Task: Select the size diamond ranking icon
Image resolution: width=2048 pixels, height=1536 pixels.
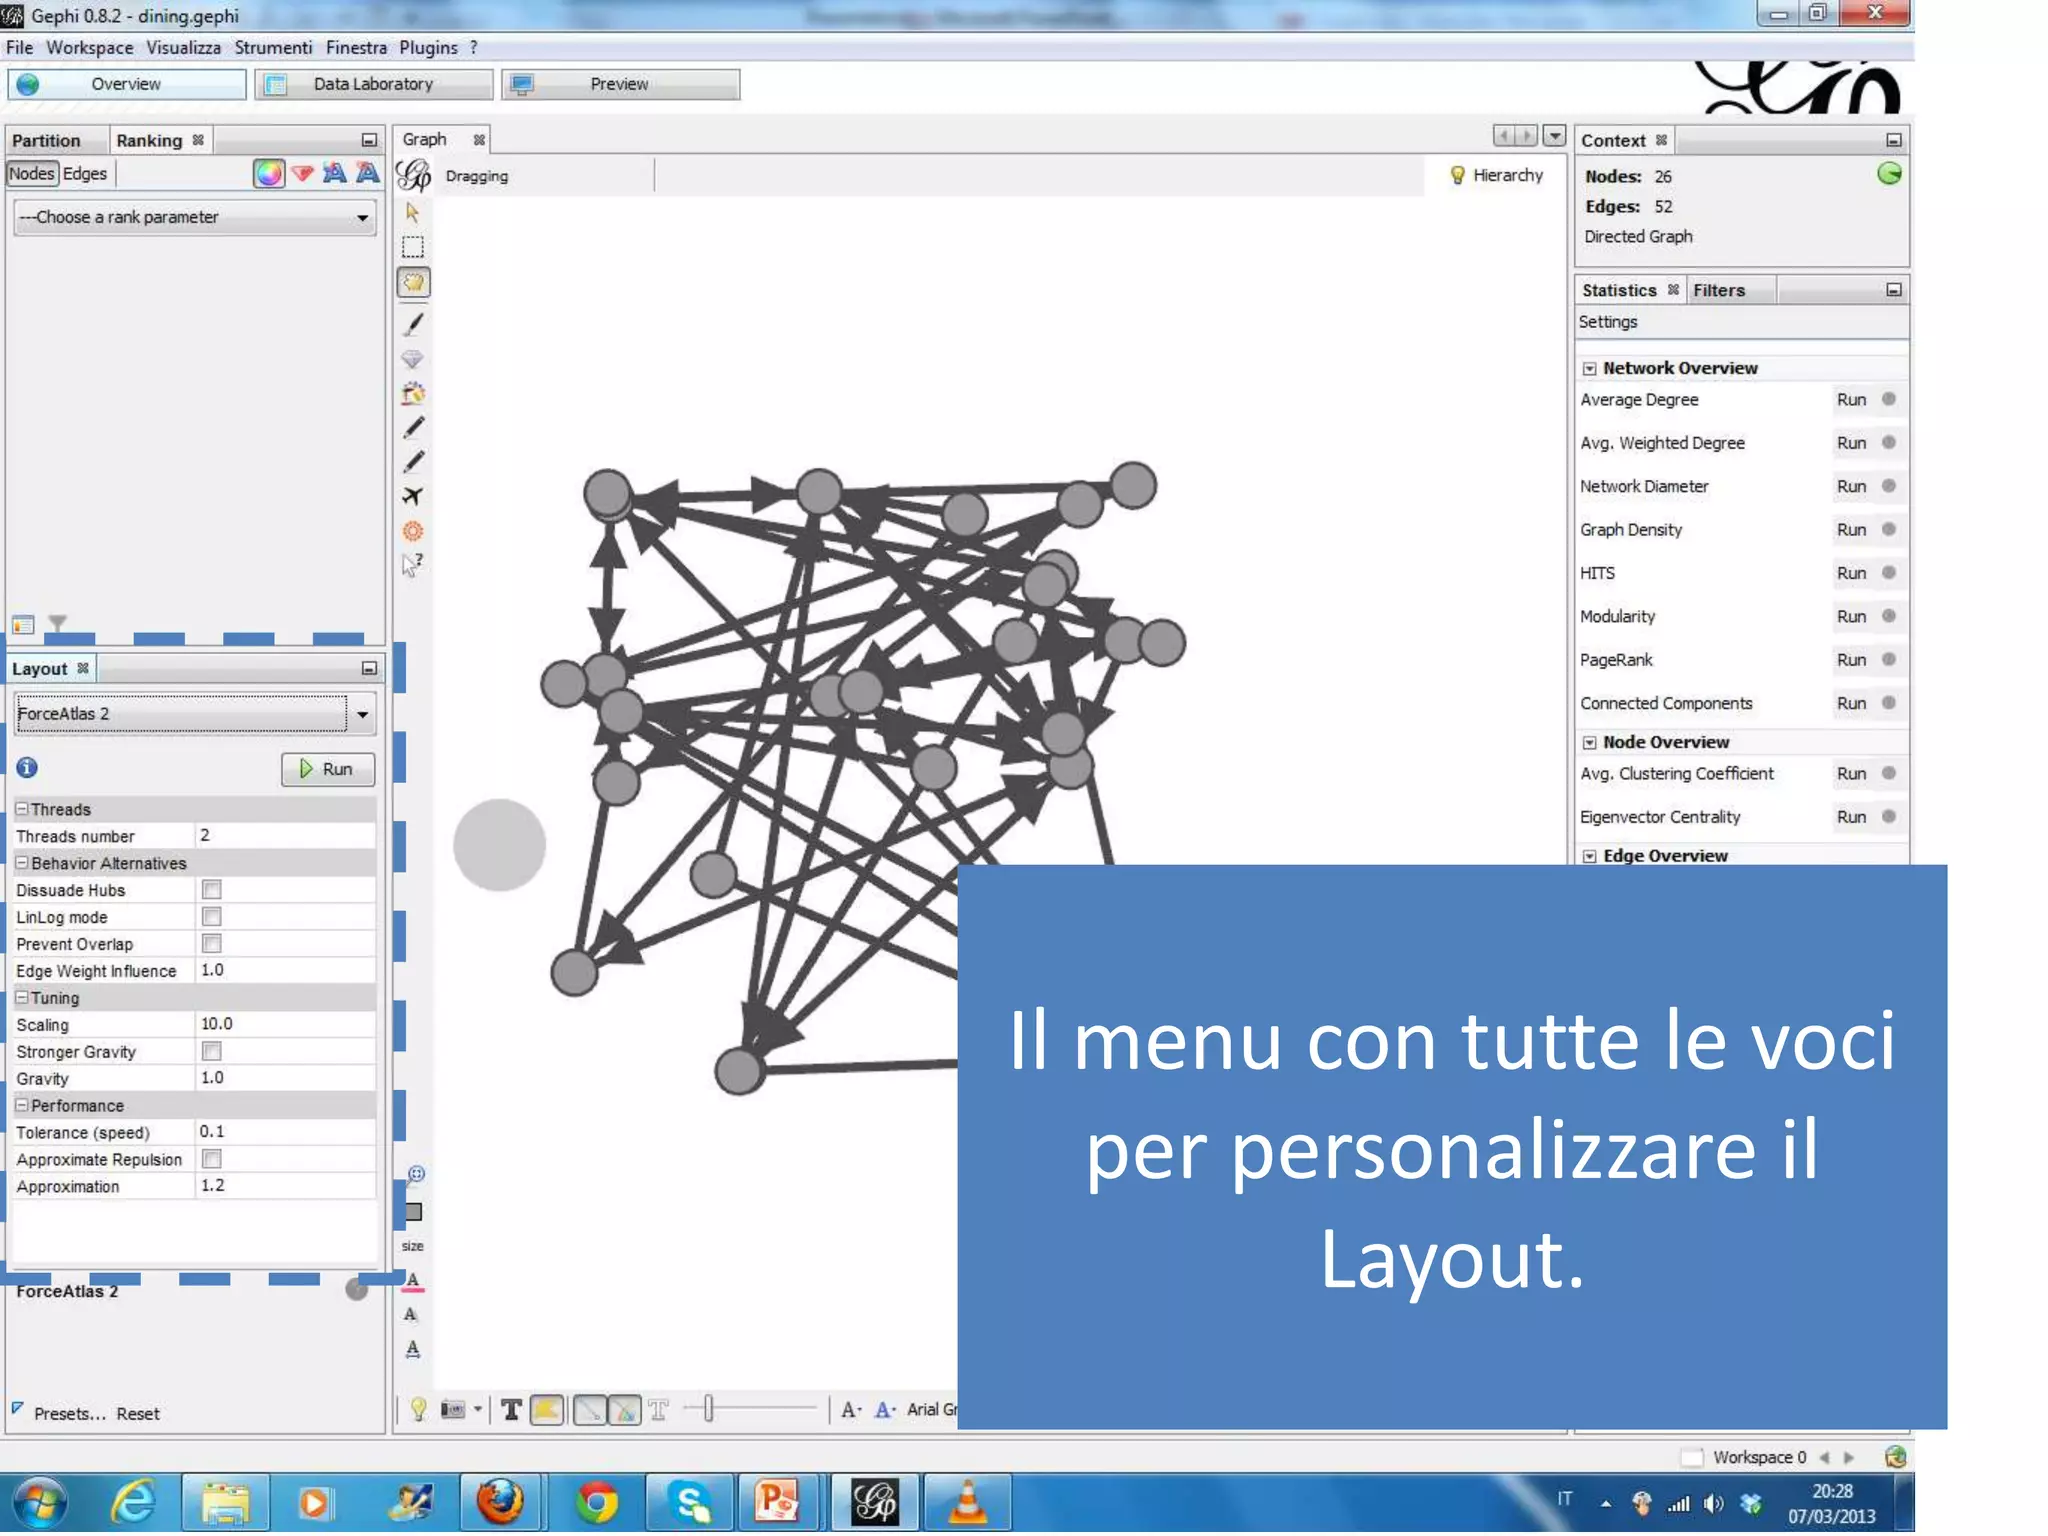Action: 303,174
